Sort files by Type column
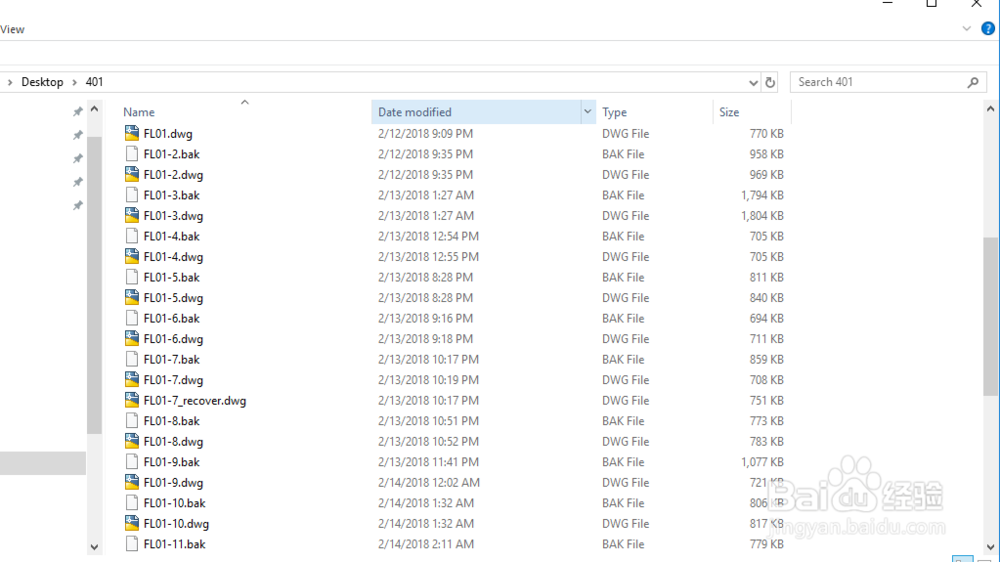Image resolution: width=1000 pixels, height=562 pixels. 614,112
